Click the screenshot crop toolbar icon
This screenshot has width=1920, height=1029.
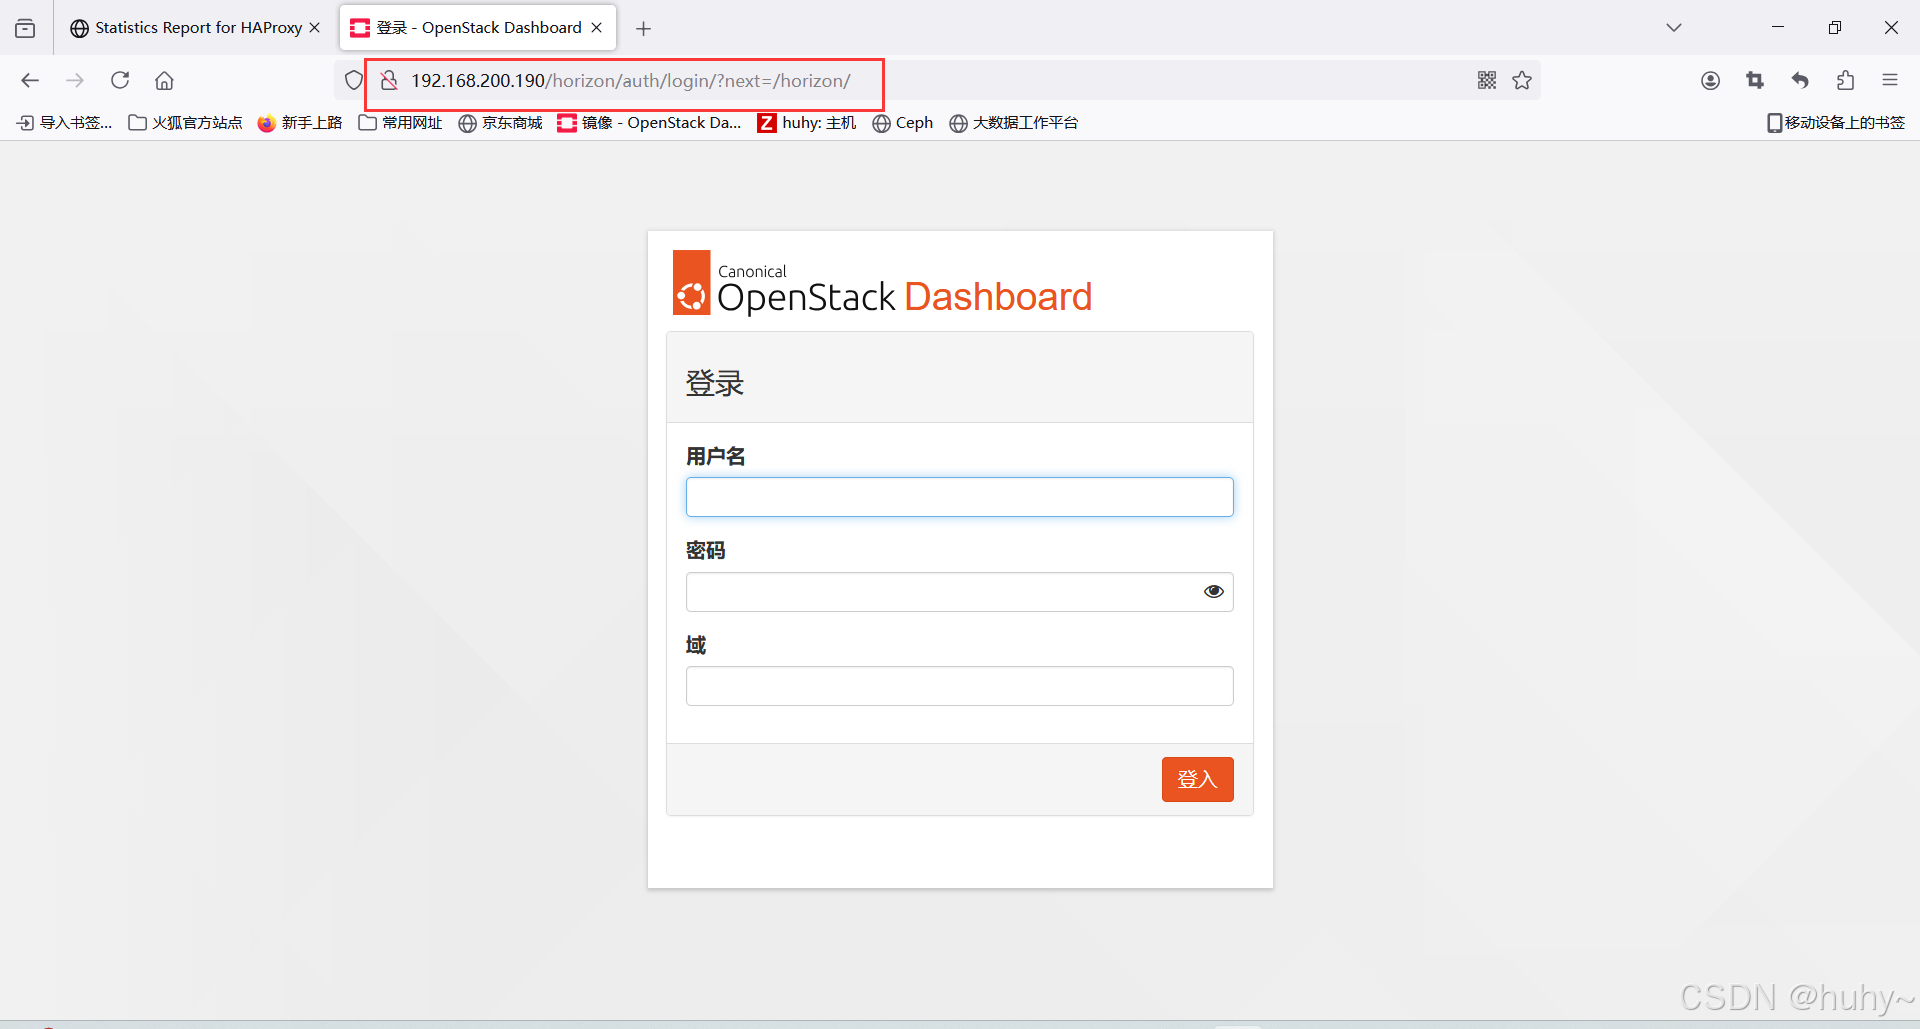tap(1755, 80)
